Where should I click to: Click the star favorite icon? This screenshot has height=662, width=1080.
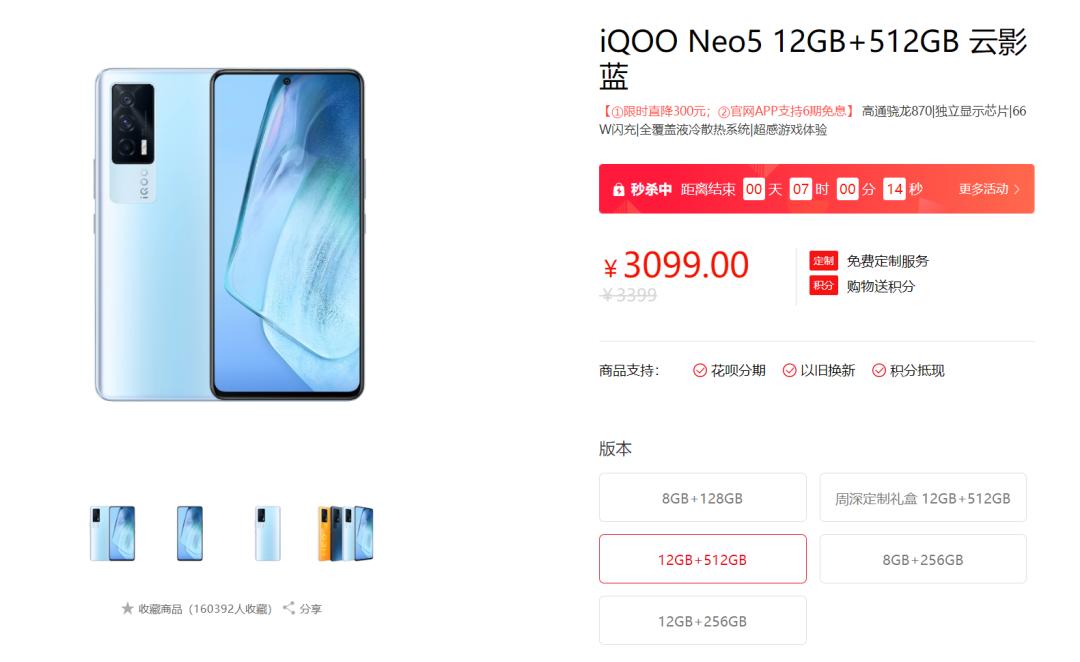(x=127, y=608)
